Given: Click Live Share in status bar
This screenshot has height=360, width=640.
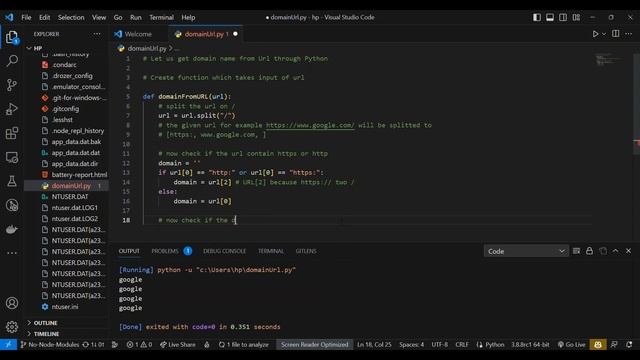Looking at the screenshot, I should pyautogui.click(x=178, y=344).
